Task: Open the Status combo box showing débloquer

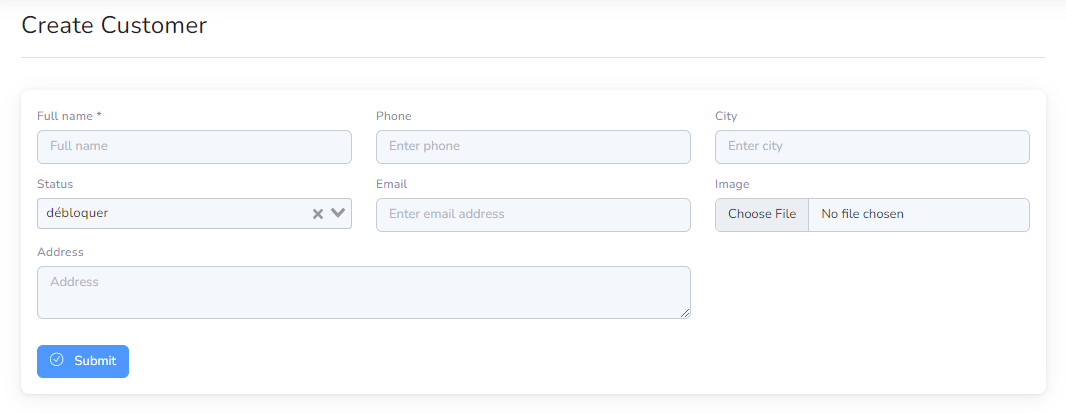Action: [194, 214]
